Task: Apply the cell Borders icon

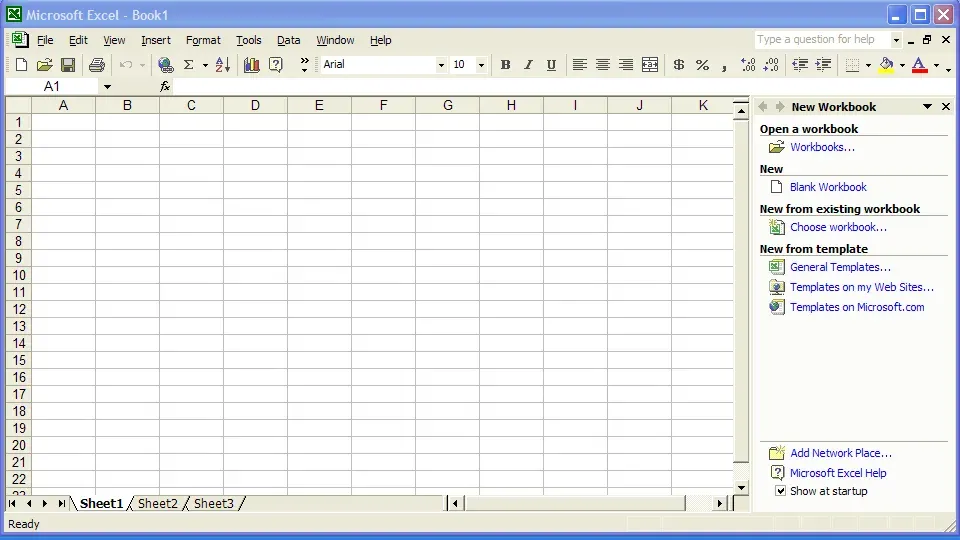Action: (x=852, y=65)
